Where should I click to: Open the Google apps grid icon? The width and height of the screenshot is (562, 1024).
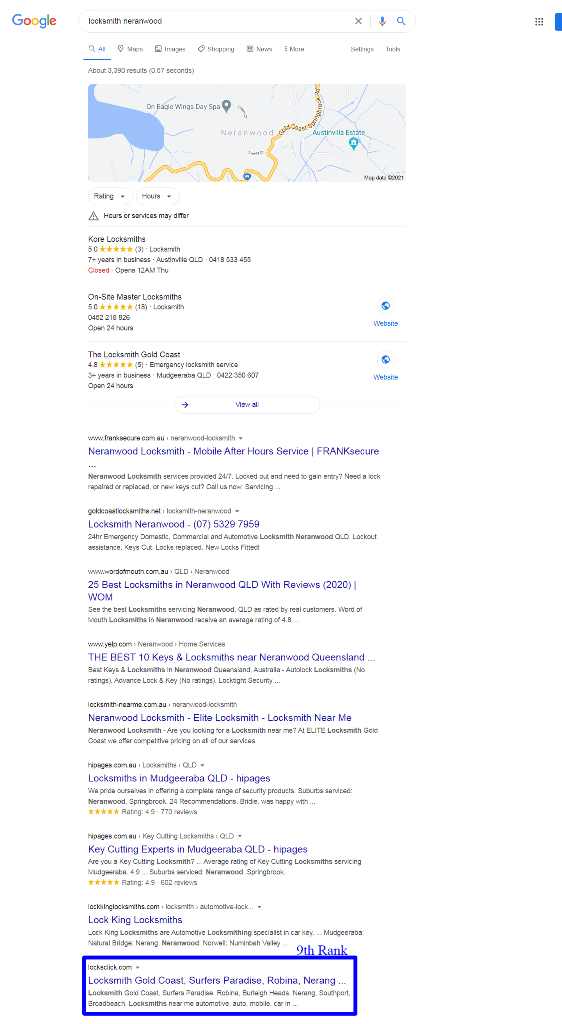coord(539,22)
